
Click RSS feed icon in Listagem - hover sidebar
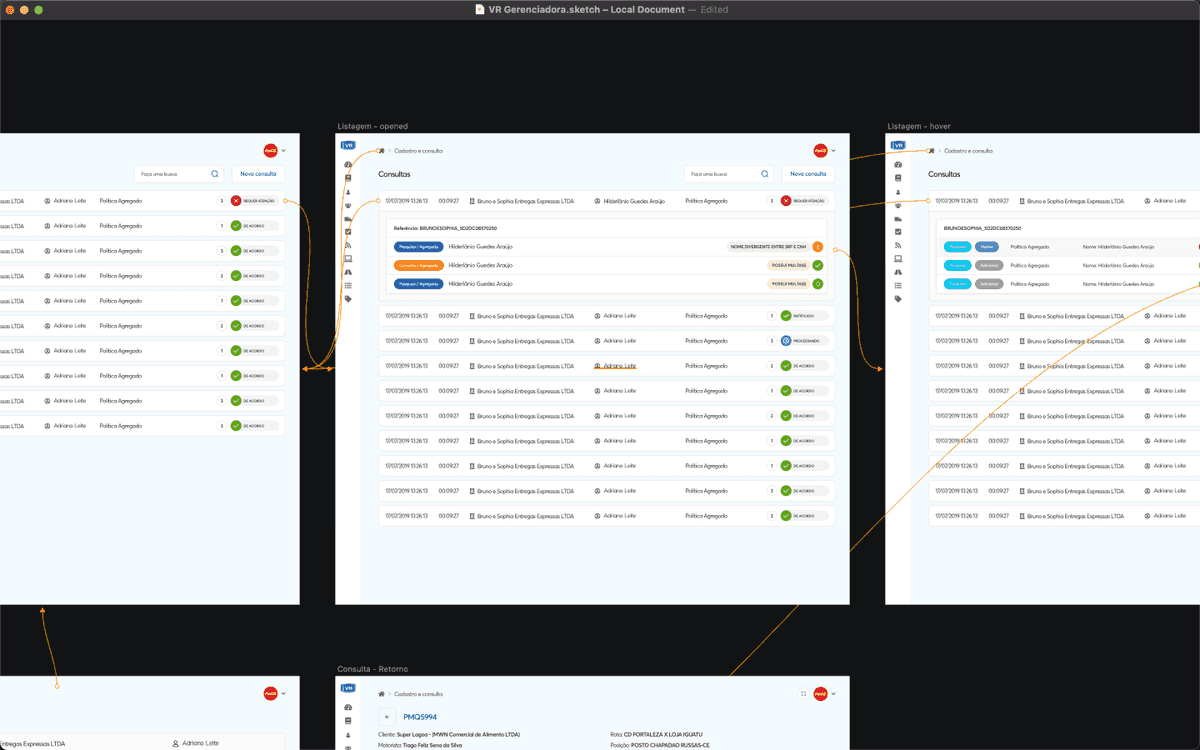898,245
